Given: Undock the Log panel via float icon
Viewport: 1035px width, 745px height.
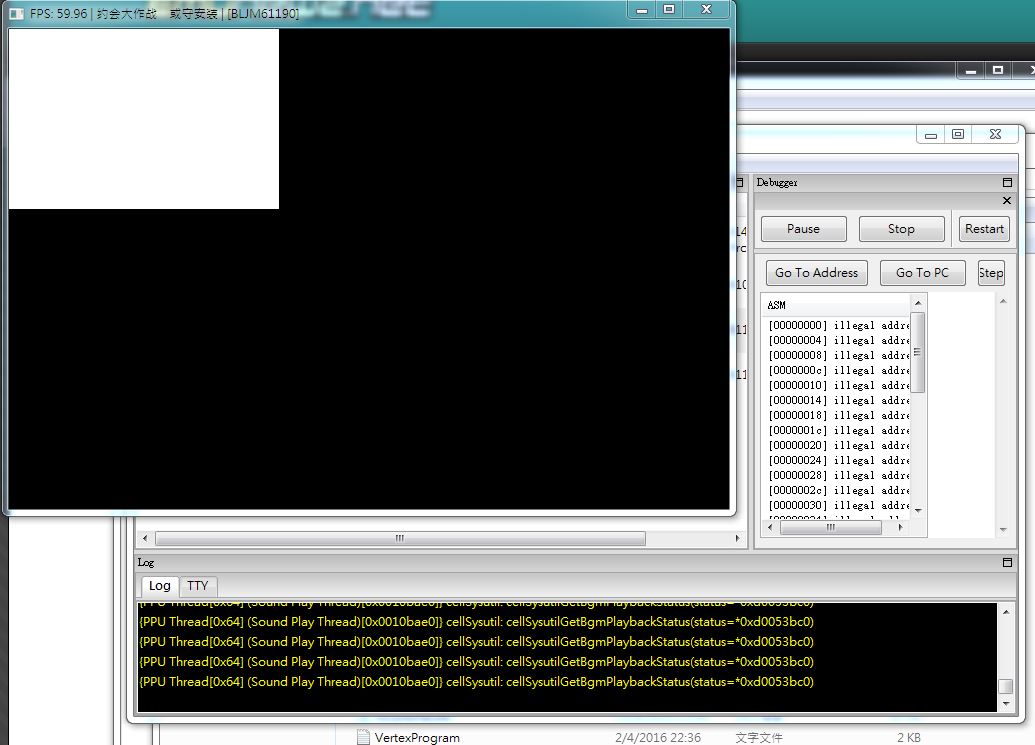Looking at the screenshot, I should (x=1007, y=563).
